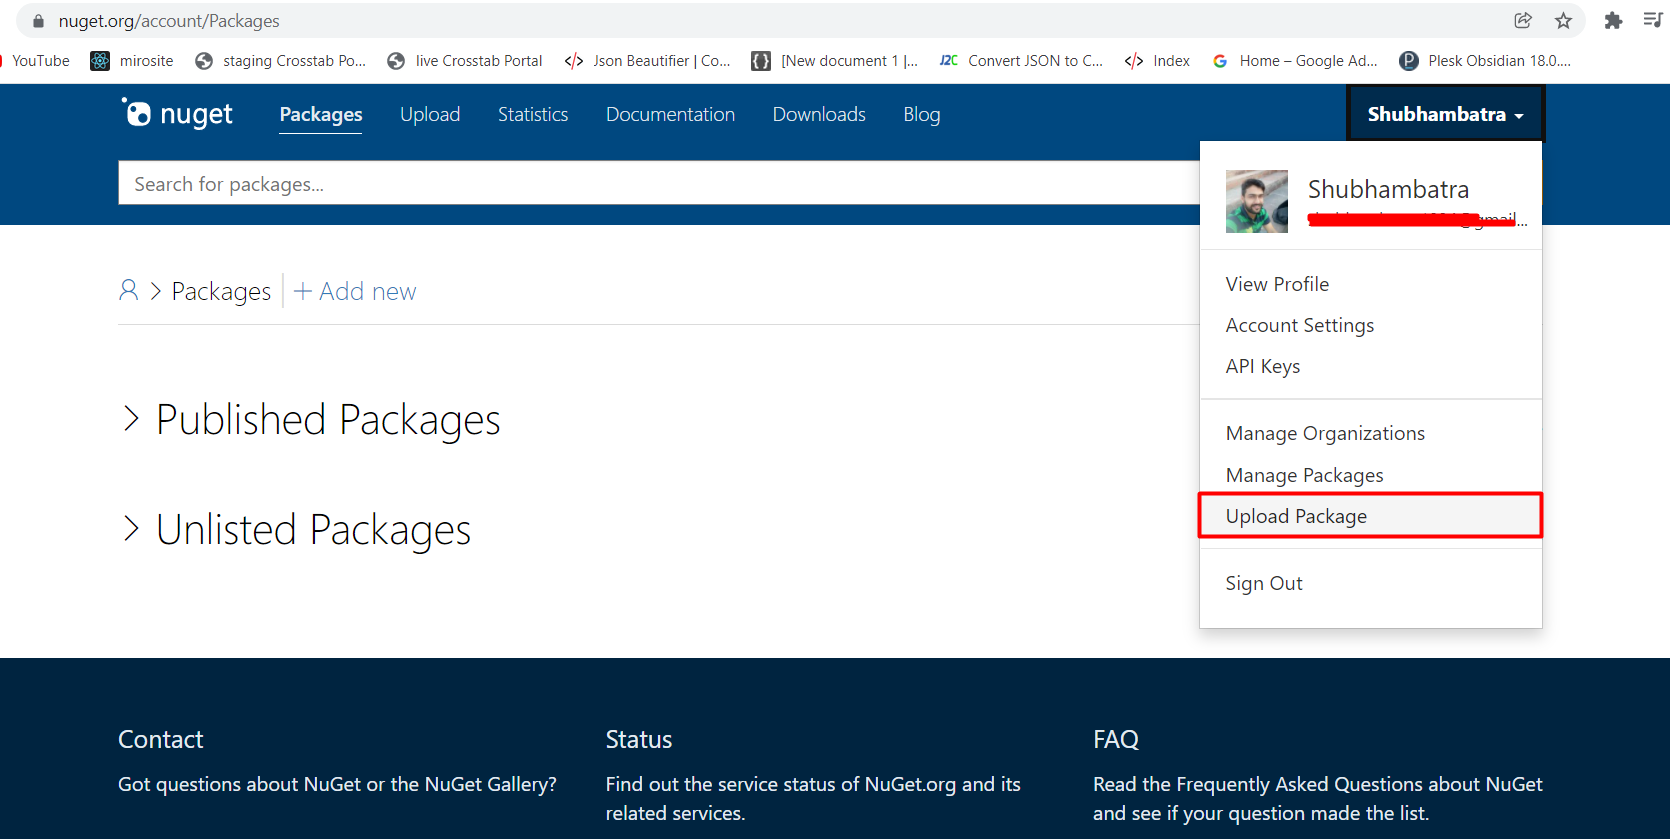Open the mirosite bookmark
The width and height of the screenshot is (1670, 839).
pyautogui.click(x=132, y=61)
